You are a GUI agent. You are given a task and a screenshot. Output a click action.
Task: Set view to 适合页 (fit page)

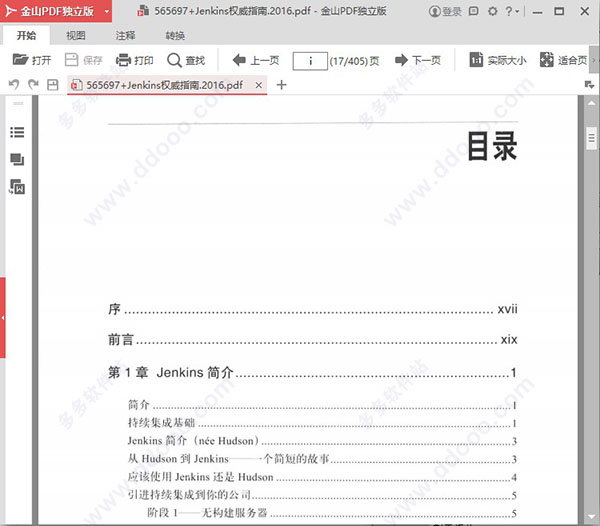563,60
